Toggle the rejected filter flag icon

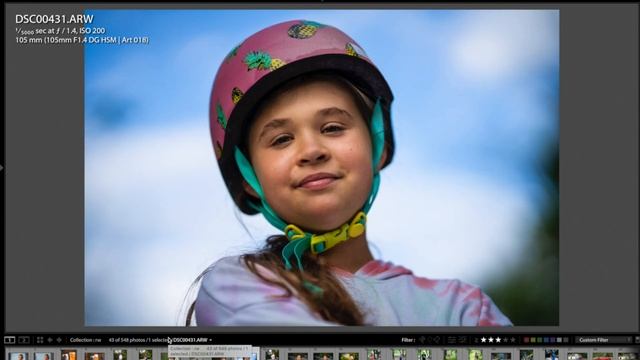(437, 340)
